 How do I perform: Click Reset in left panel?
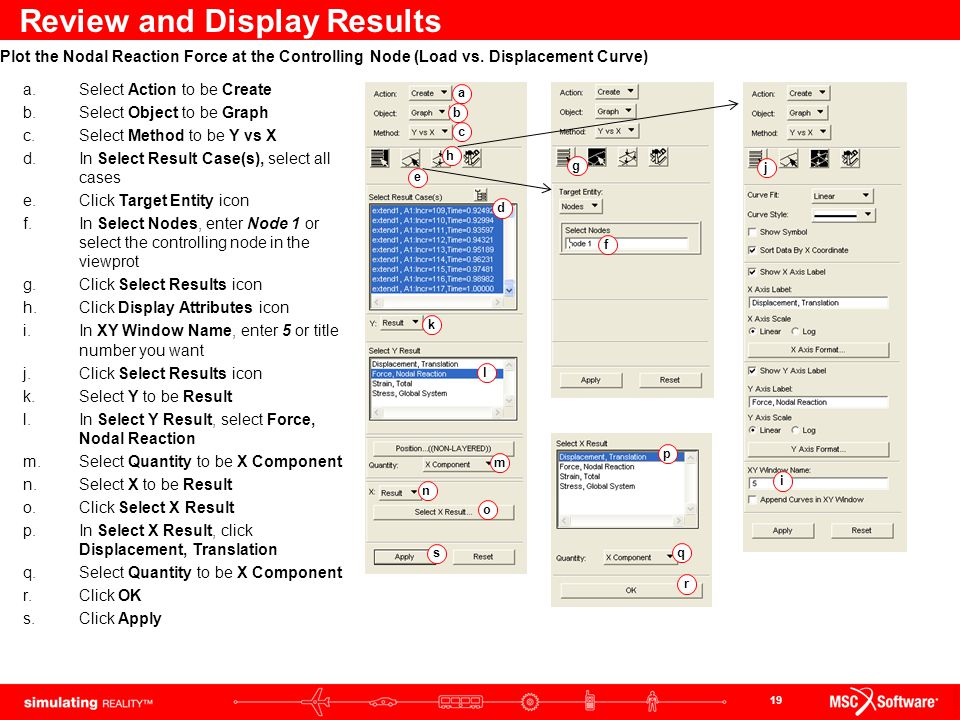tap(483, 557)
